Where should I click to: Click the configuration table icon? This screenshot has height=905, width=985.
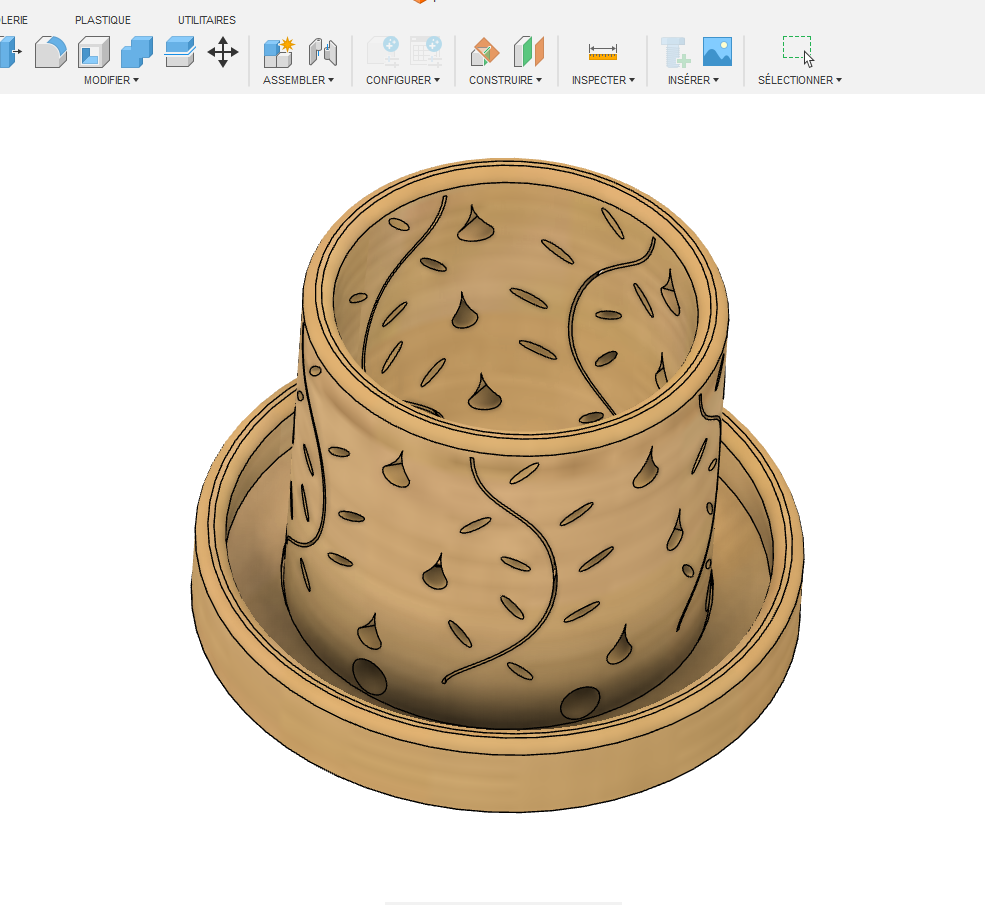[x=426, y=51]
